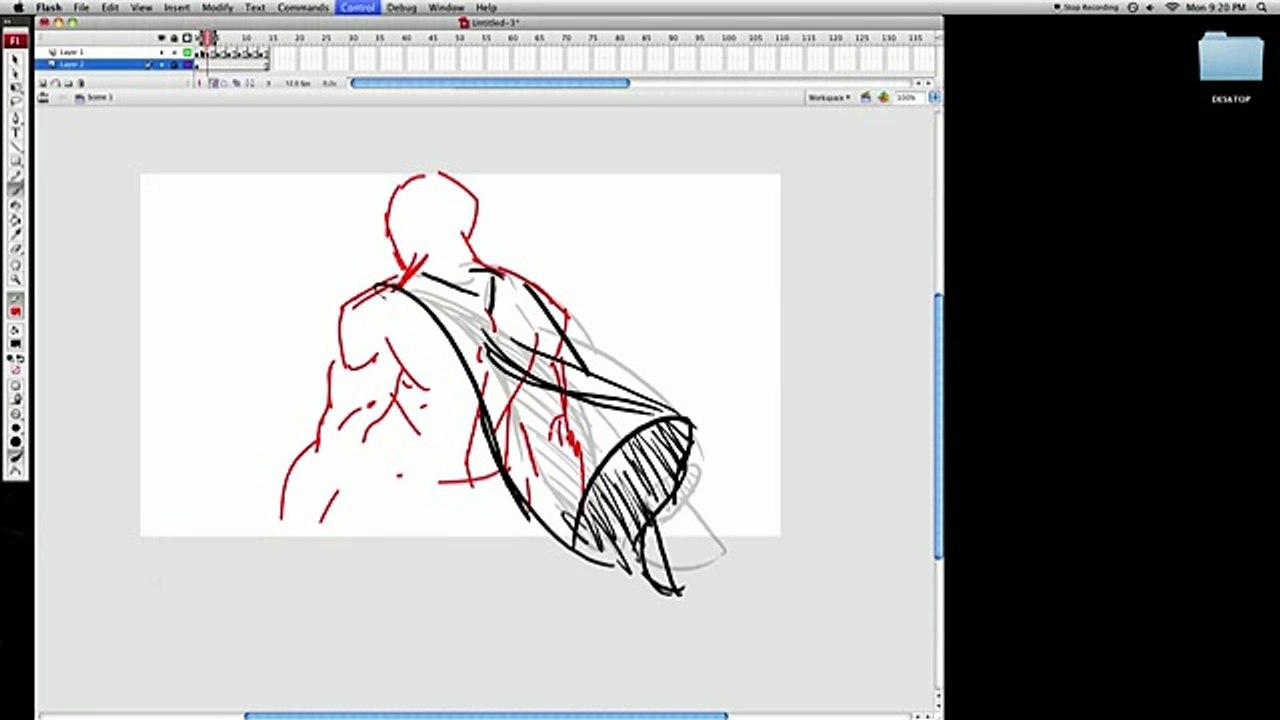Open the Control menu
The height and width of the screenshot is (720, 1280).
[x=357, y=7]
